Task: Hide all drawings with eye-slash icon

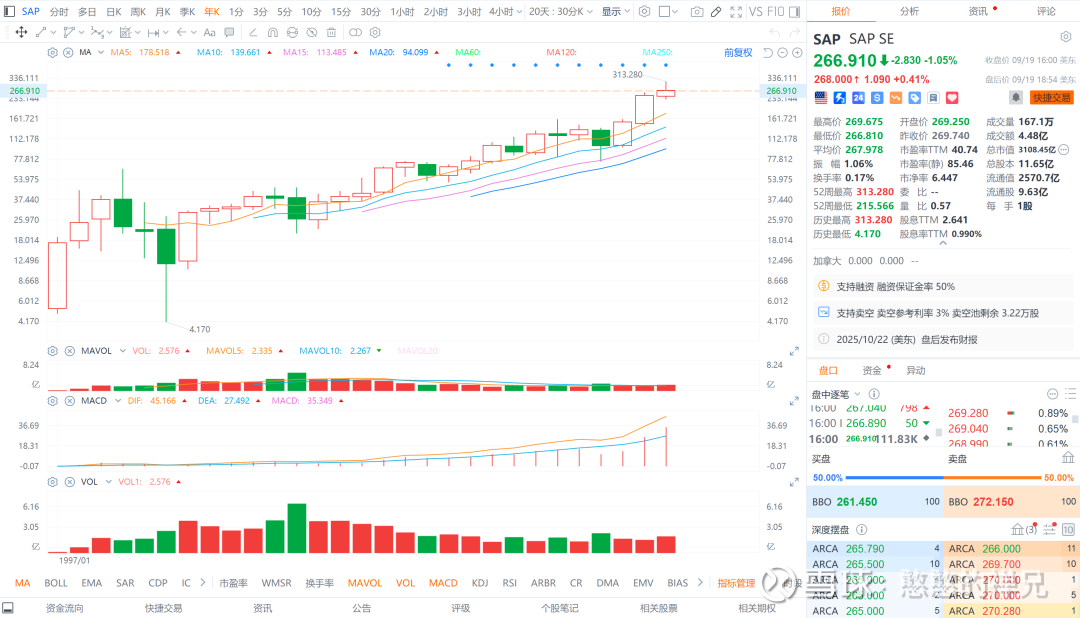Action: coord(312,32)
